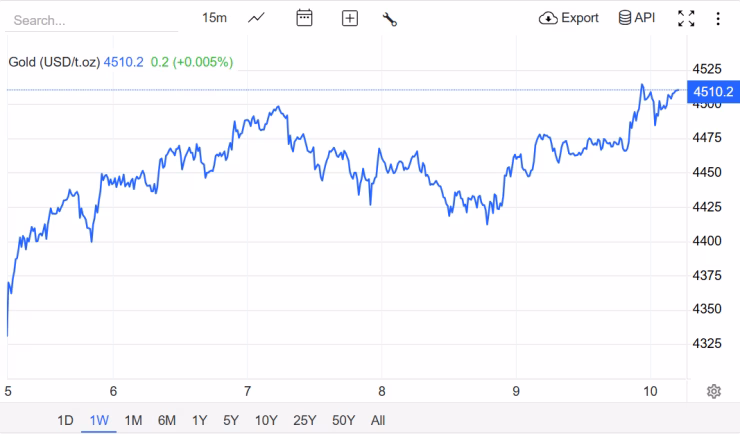
Task: Click the add comparison plus icon
Action: coord(349,18)
